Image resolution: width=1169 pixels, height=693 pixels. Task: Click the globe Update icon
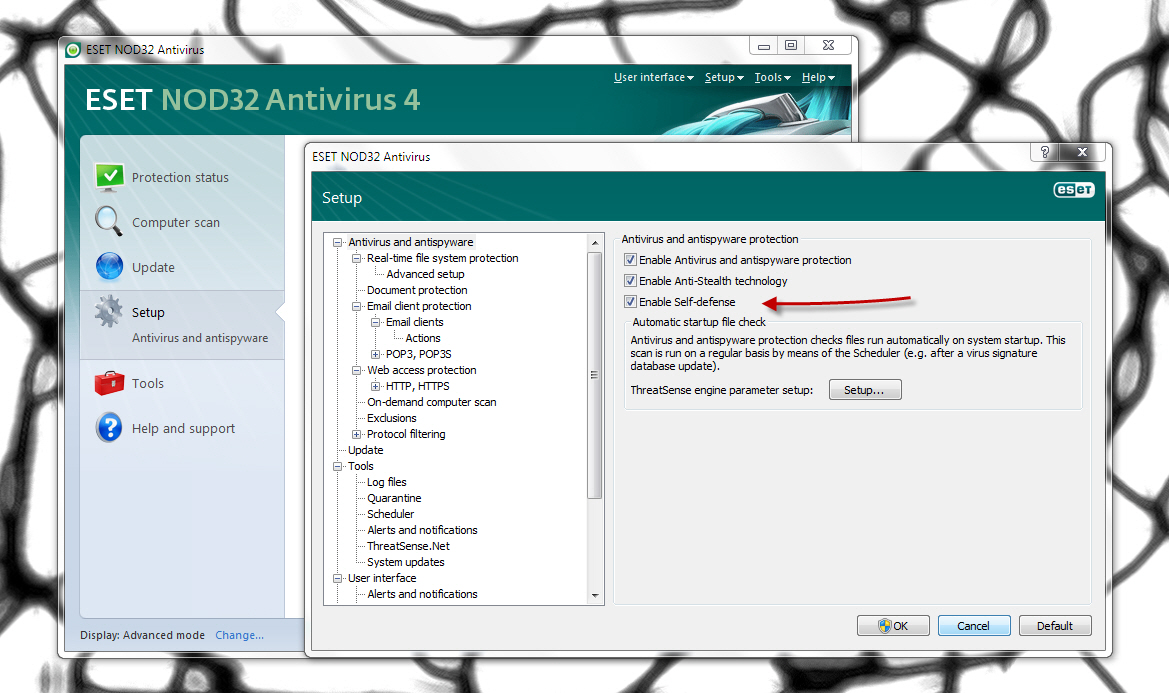(x=110, y=267)
